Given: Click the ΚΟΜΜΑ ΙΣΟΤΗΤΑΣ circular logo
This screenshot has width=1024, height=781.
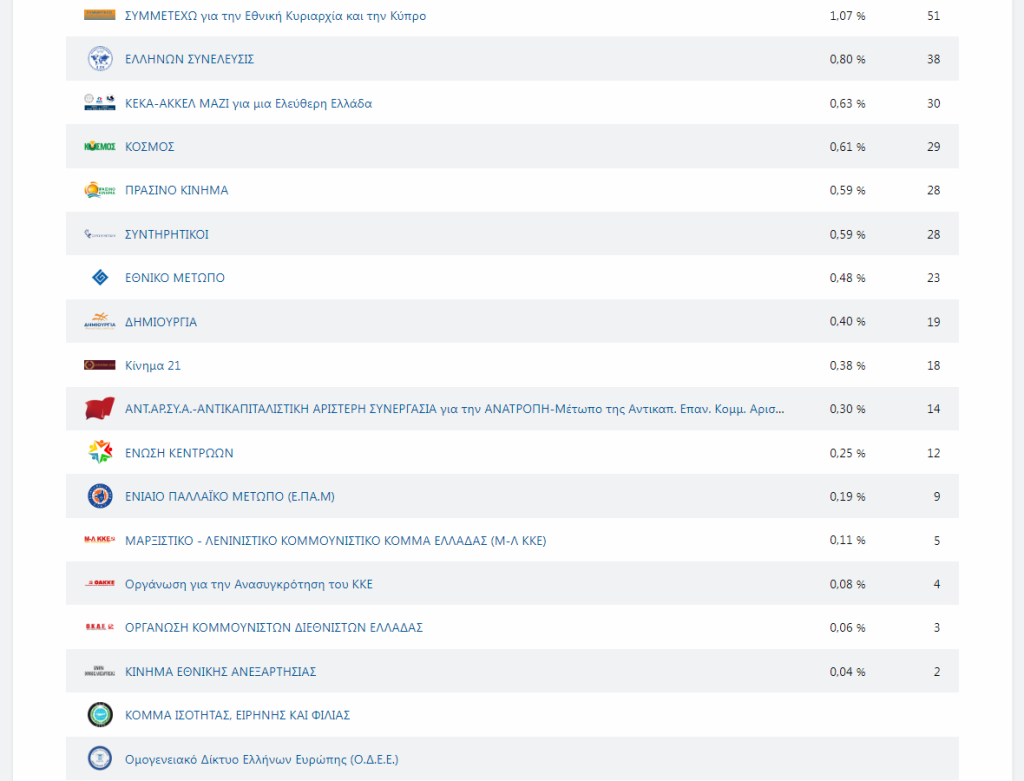Looking at the screenshot, I should 100,715.
